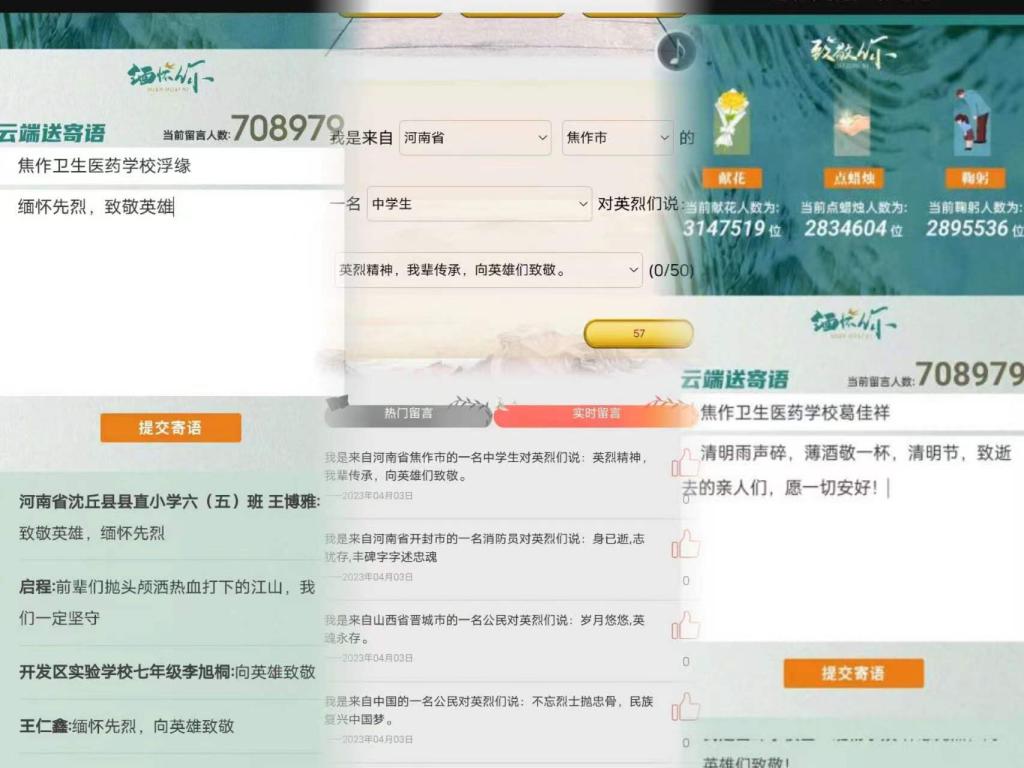Image resolution: width=1024 pixels, height=768 pixels.
Task: Click the bowing figures icon
Action: (969, 121)
